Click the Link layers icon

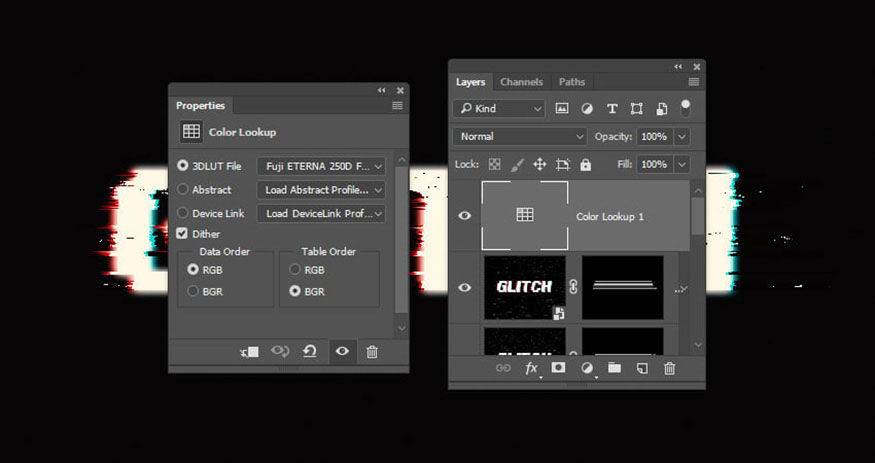coord(503,368)
